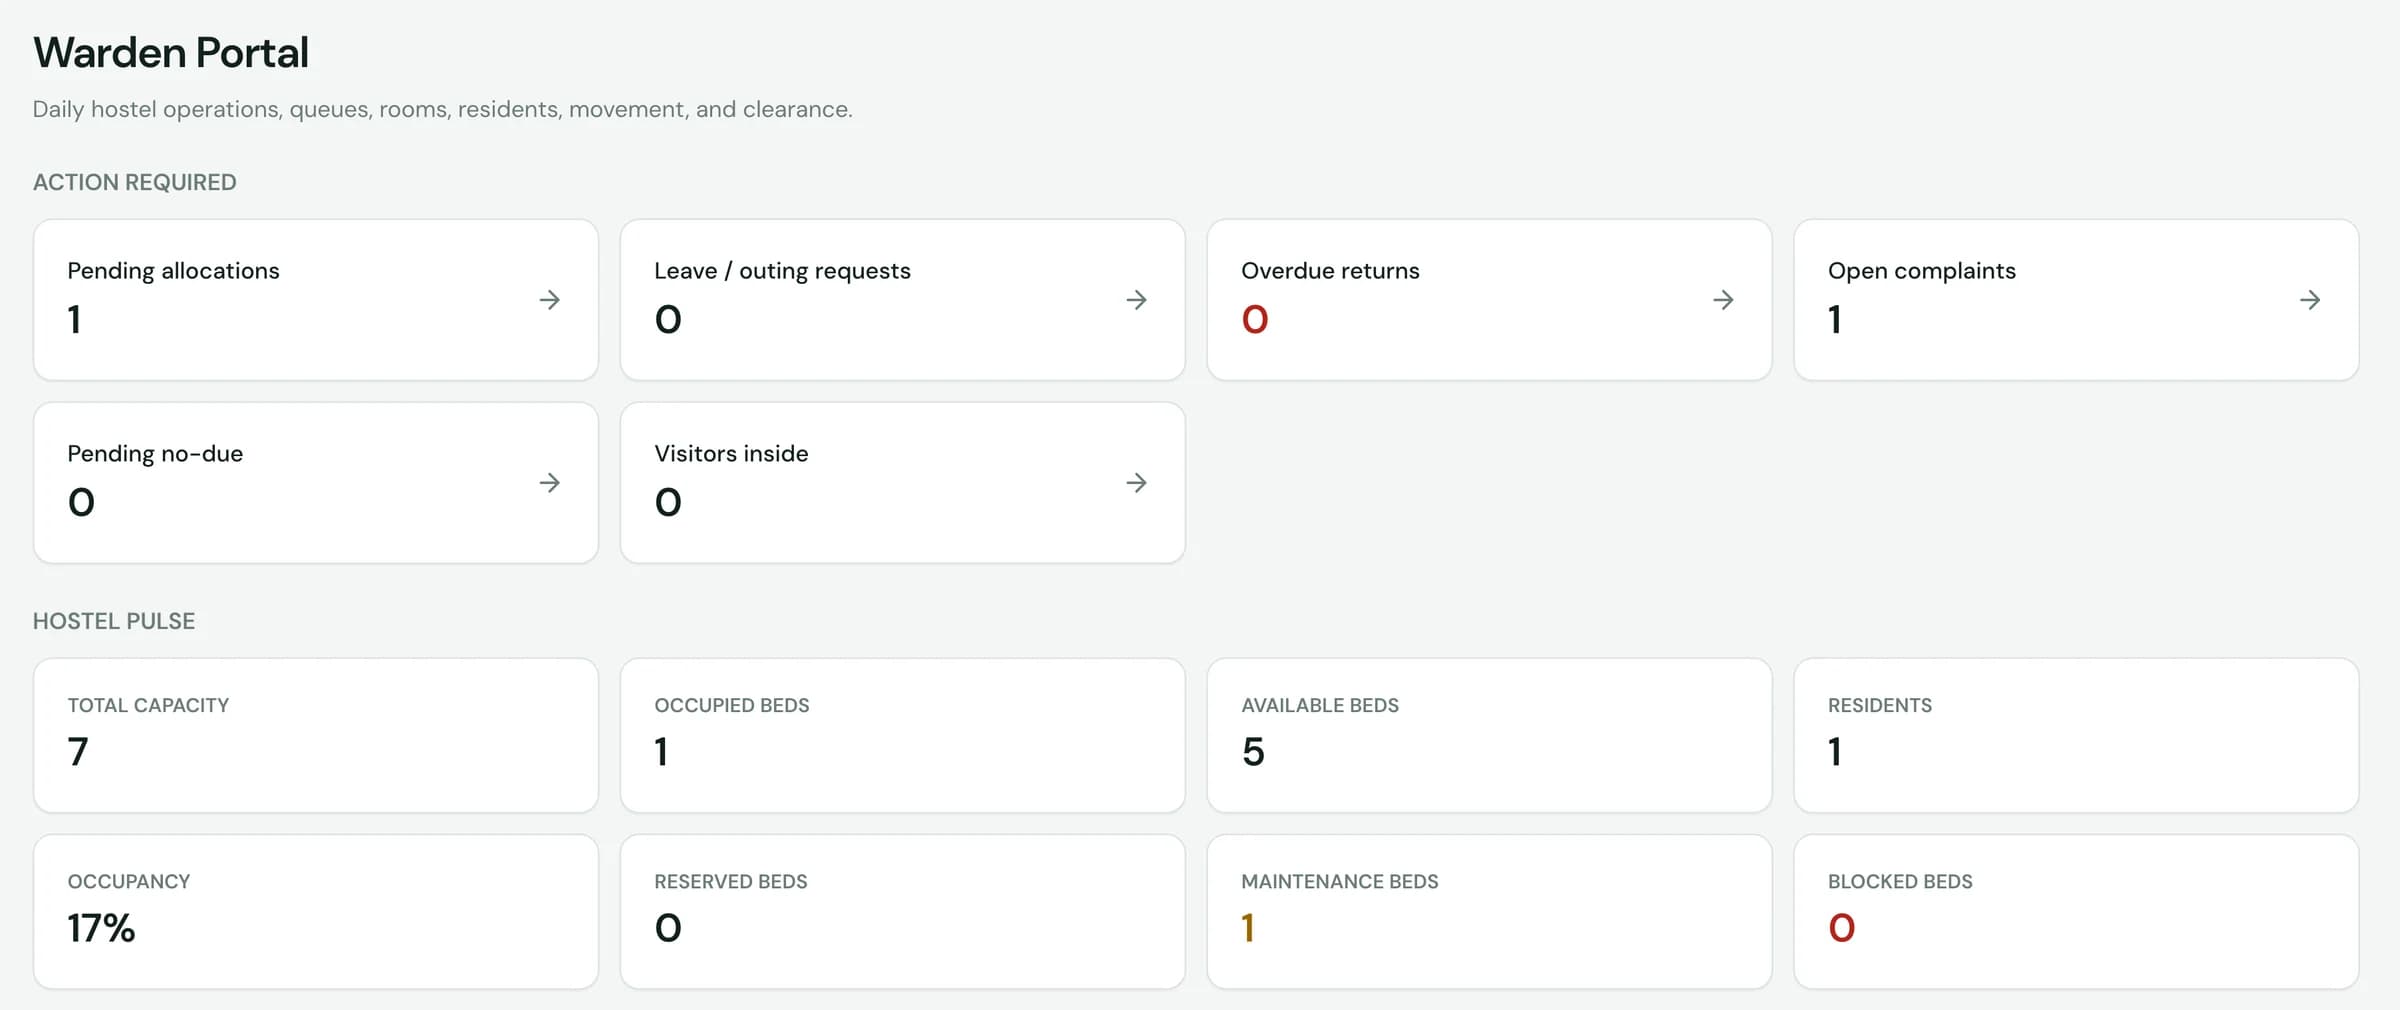The height and width of the screenshot is (1010, 2400).
Task: Select the RESIDENTS label
Action: [x=1880, y=705]
